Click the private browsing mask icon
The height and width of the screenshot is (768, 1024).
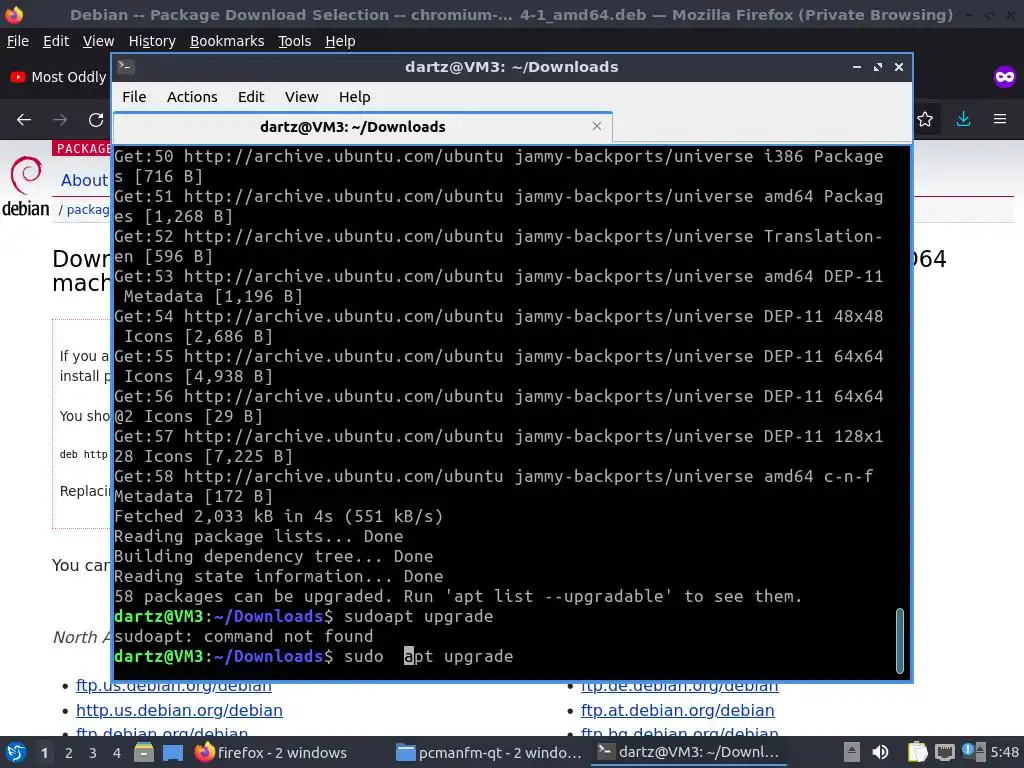[1004, 77]
